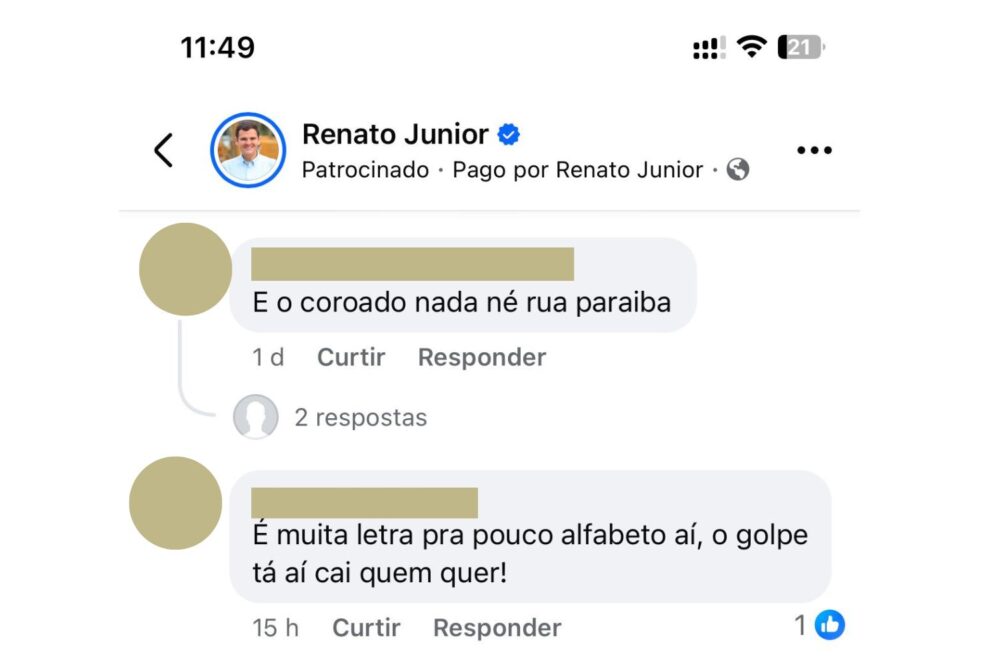Tap the back arrow icon
The width and height of the screenshot is (1000, 667).
click(x=164, y=150)
